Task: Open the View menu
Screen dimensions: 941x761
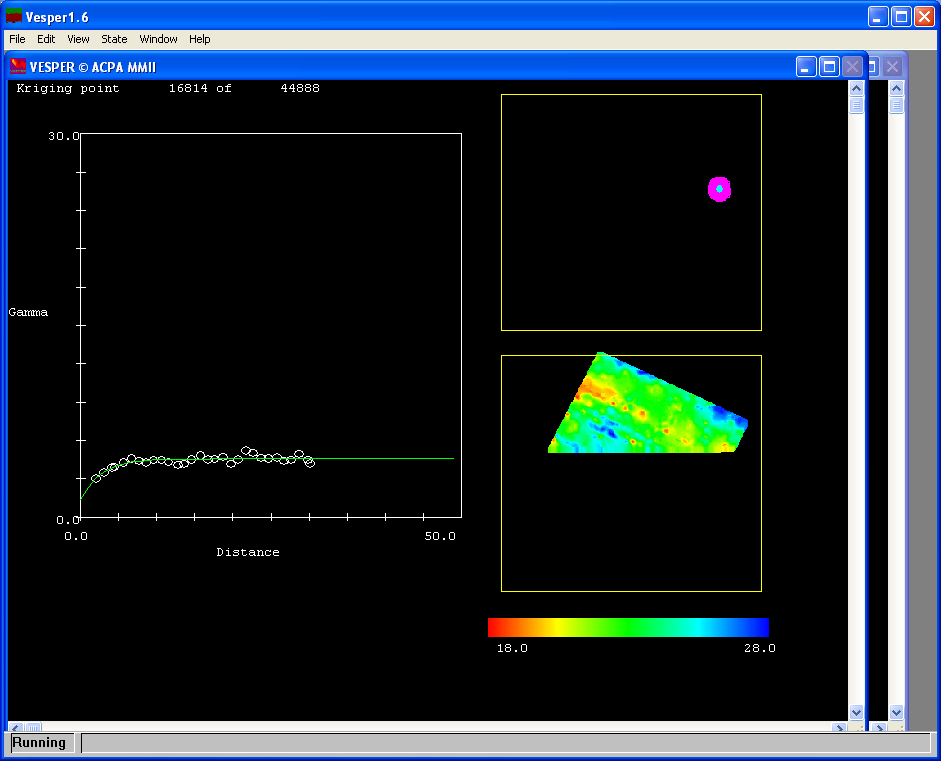Action: click(x=78, y=39)
